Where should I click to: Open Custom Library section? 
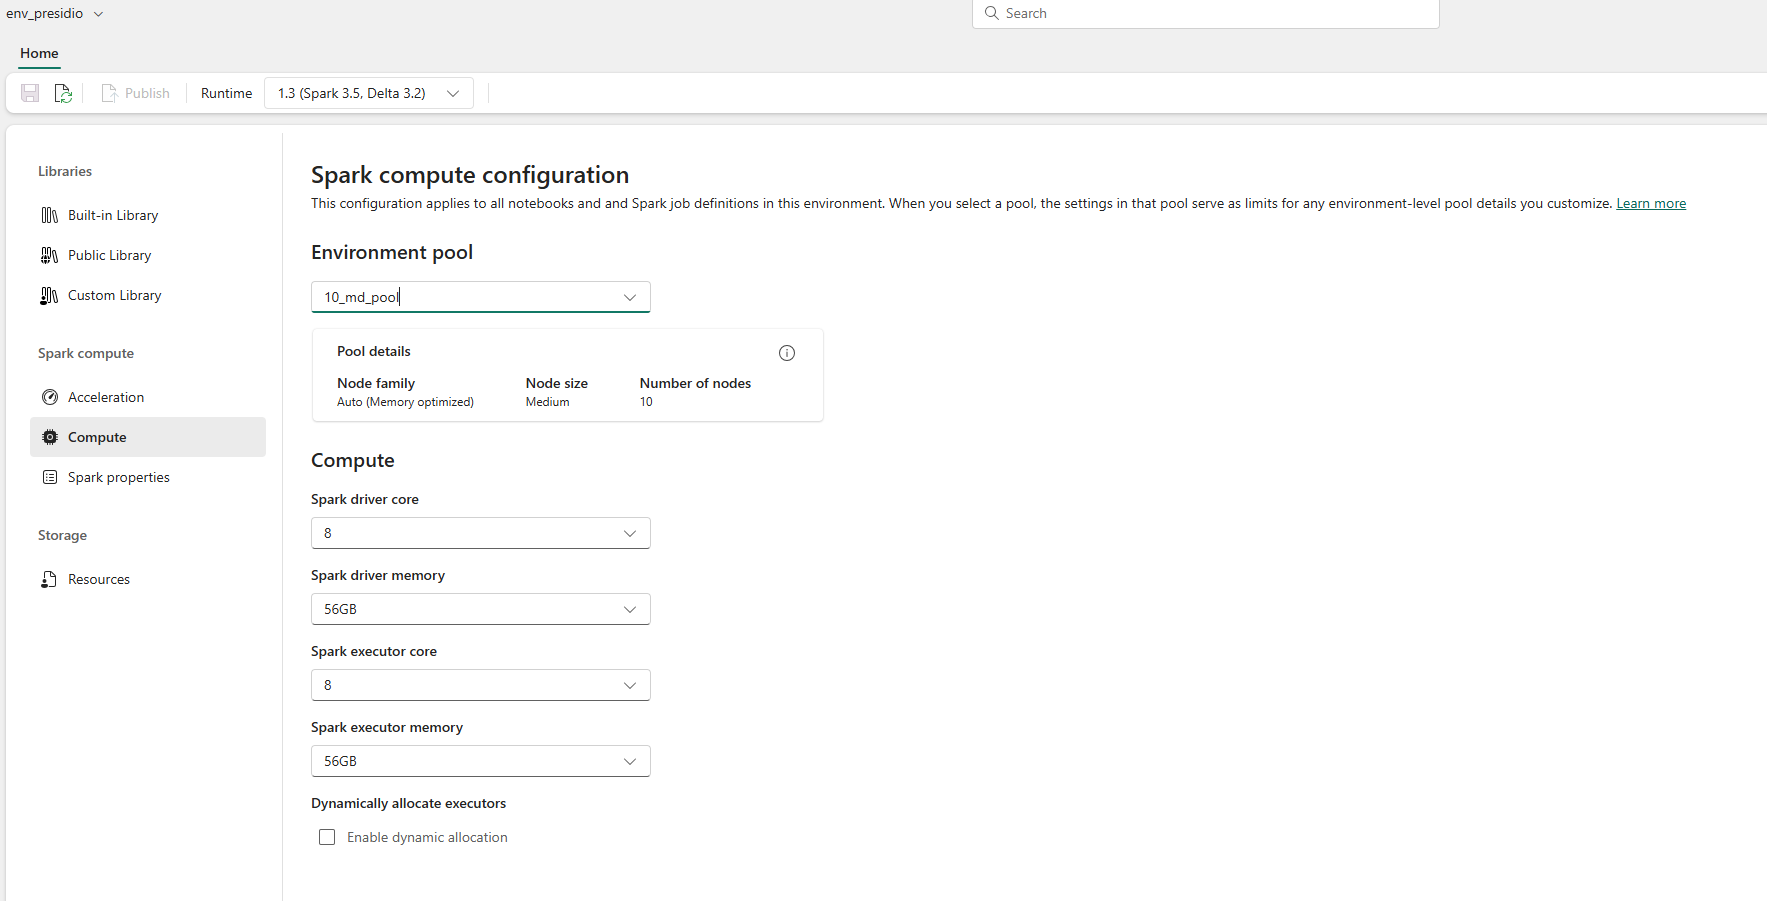pos(148,295)
